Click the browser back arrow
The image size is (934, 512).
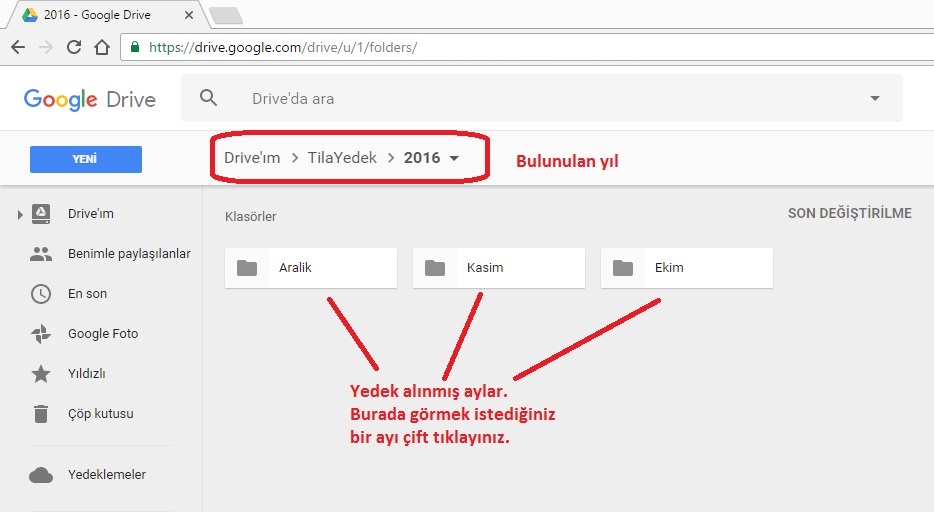click(x=18, y=47)
